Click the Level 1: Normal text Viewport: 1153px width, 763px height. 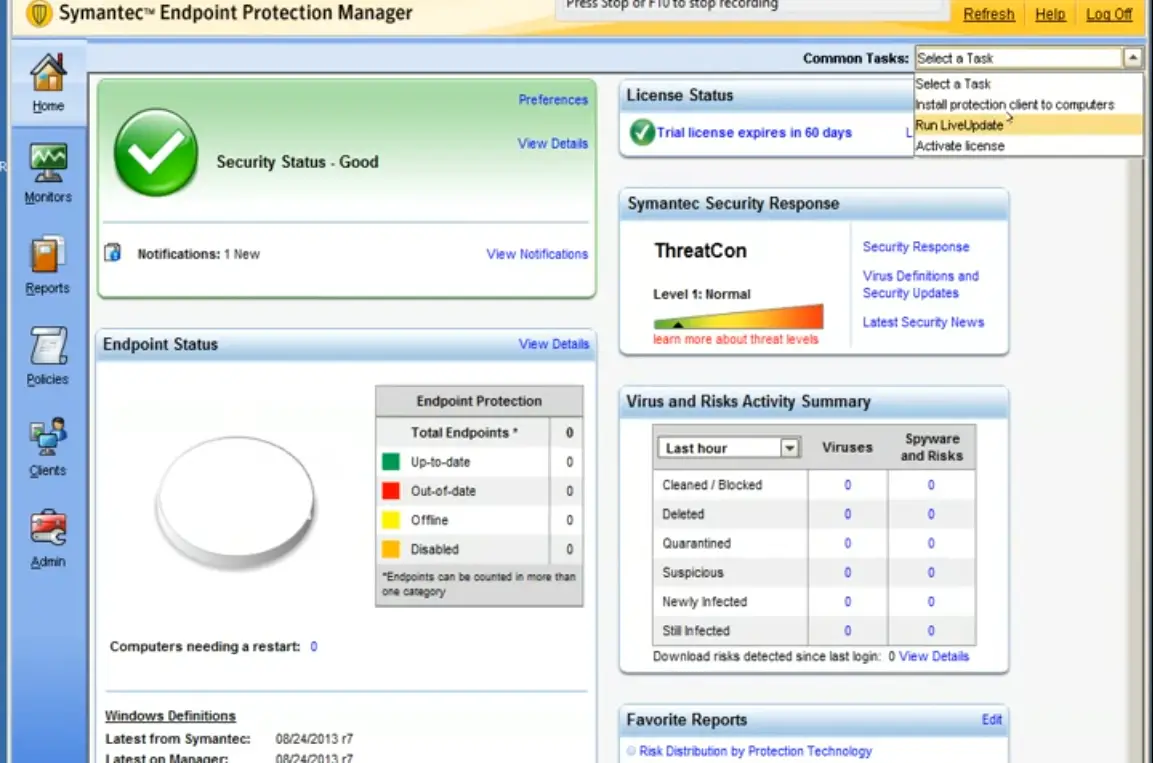pos(702,294)
